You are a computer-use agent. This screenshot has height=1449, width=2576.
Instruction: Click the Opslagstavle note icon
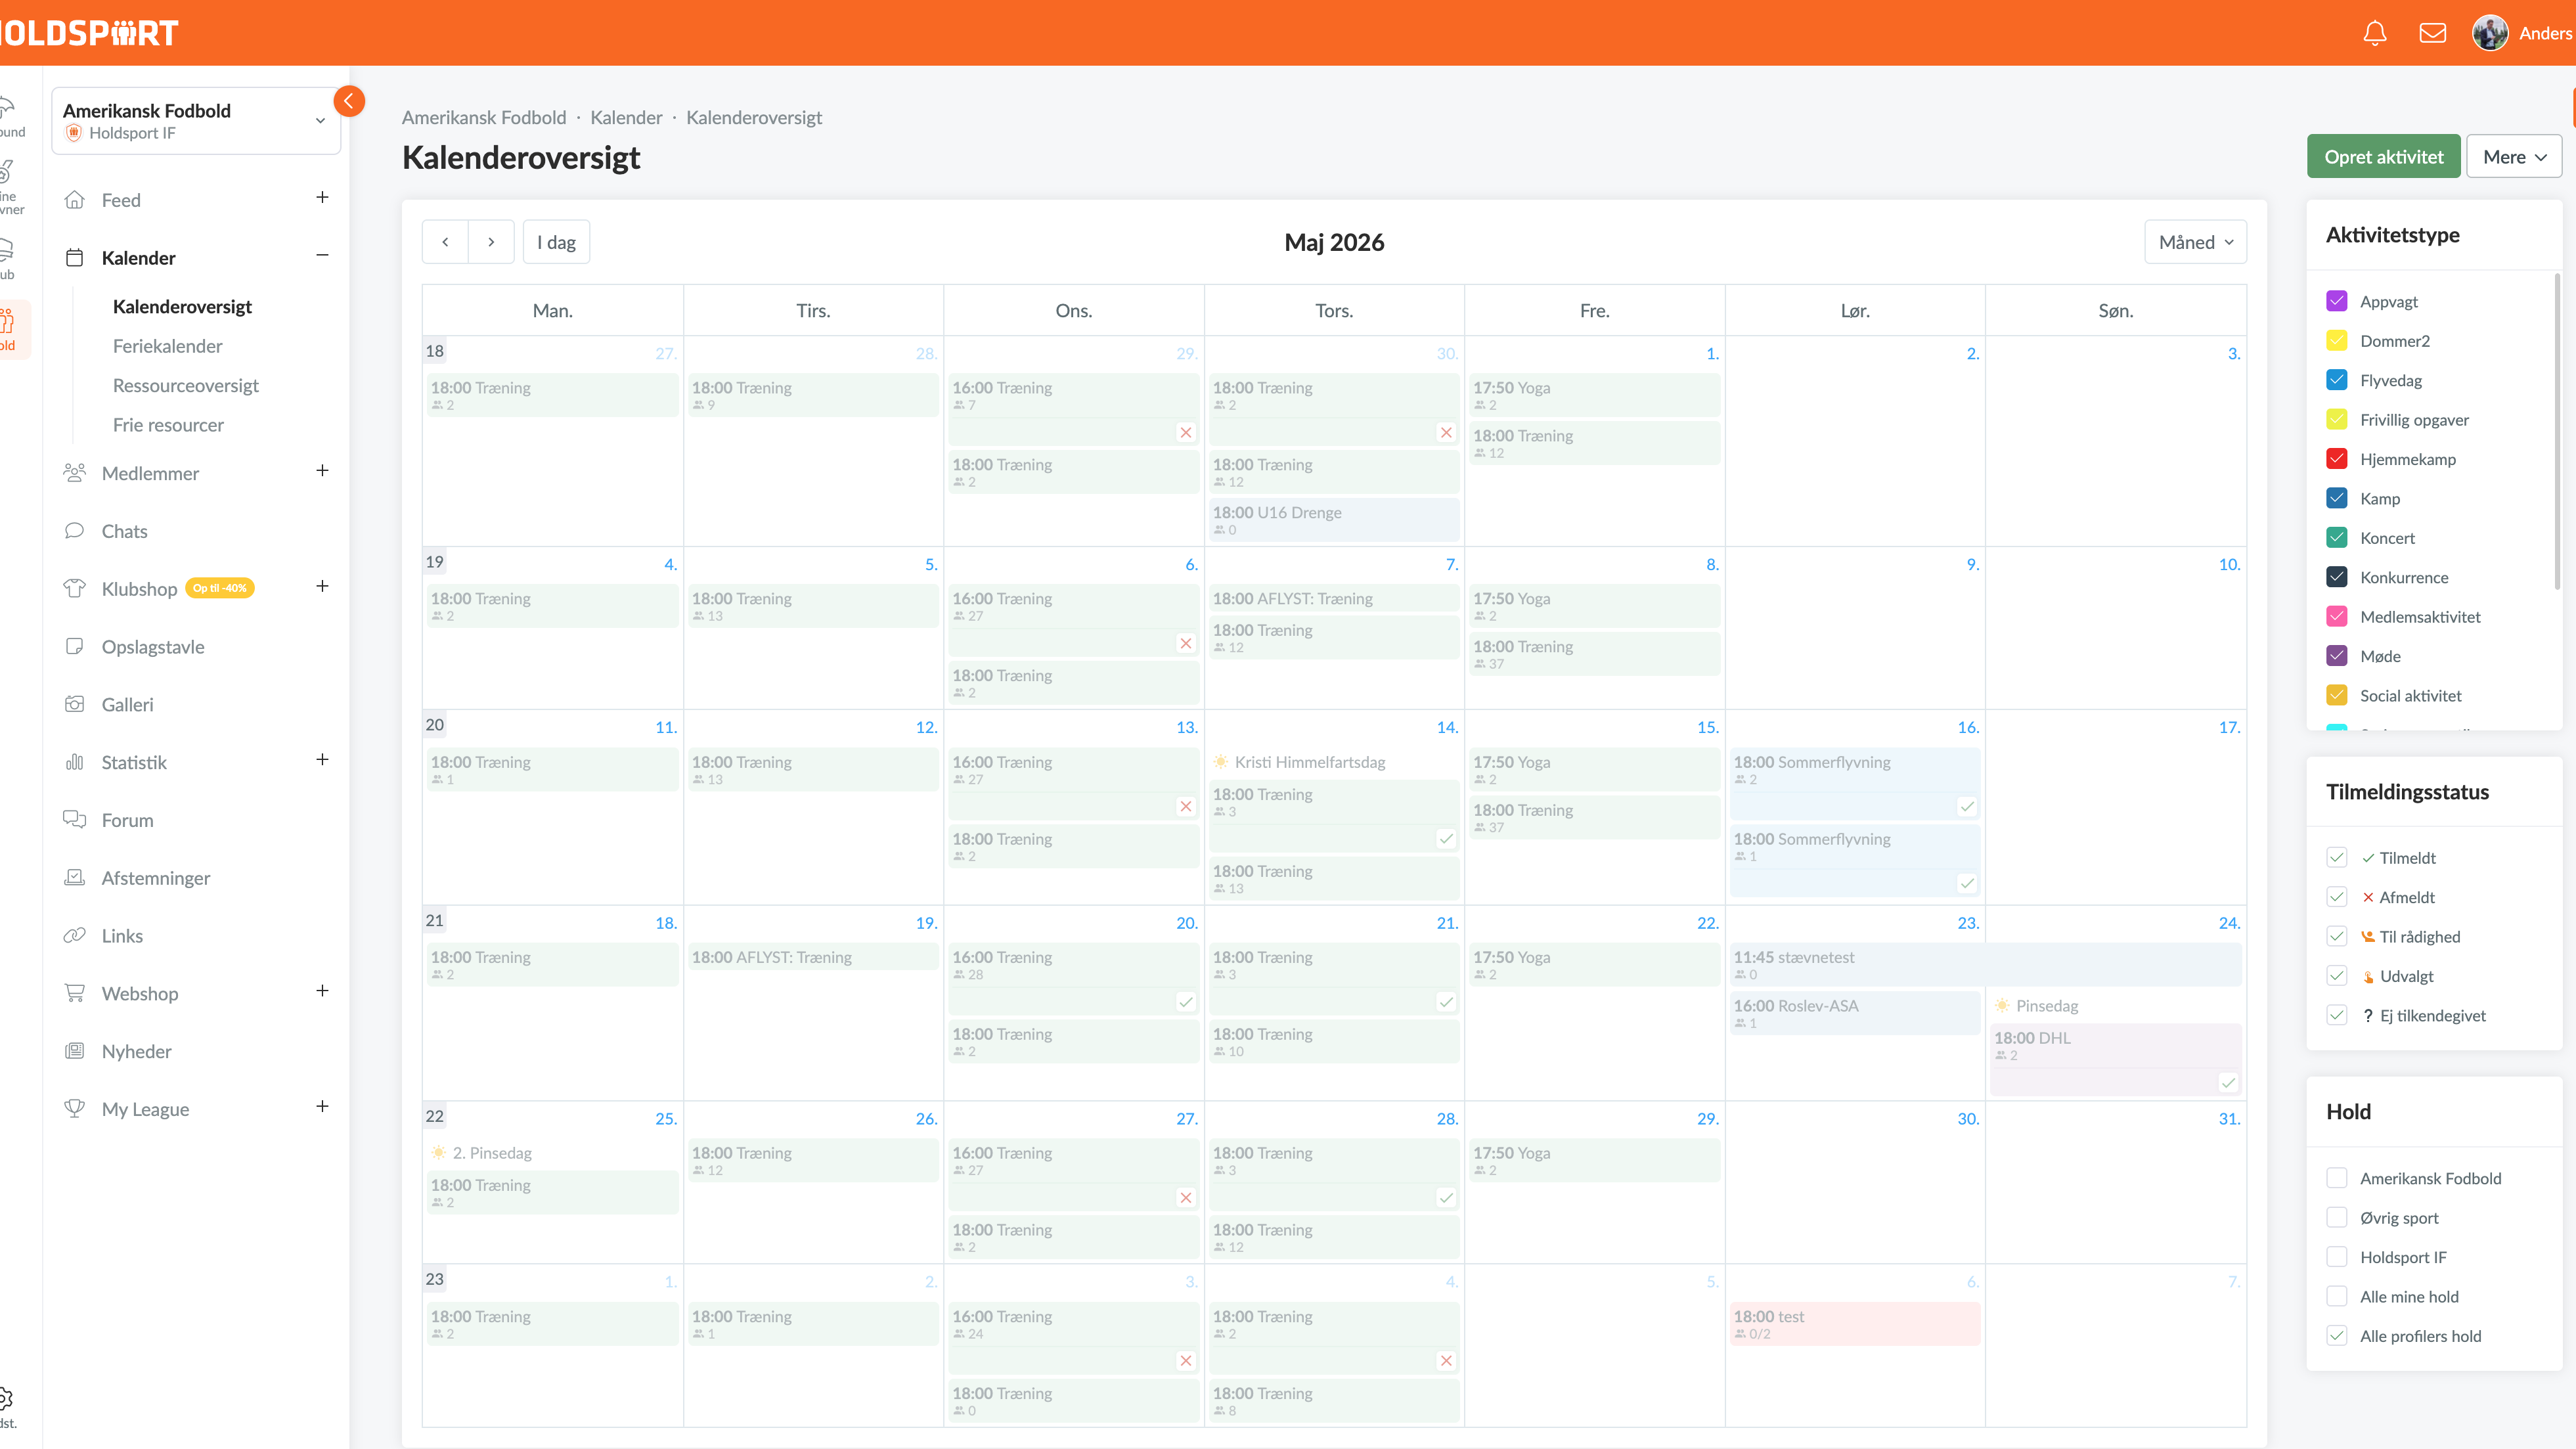click(x=75, y=647)
